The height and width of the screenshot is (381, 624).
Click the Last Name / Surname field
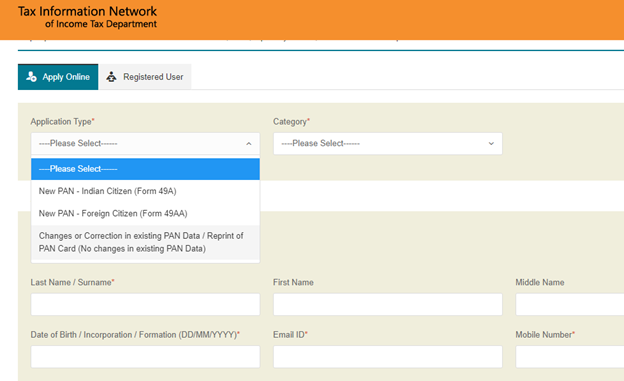[x=145, y=305]
